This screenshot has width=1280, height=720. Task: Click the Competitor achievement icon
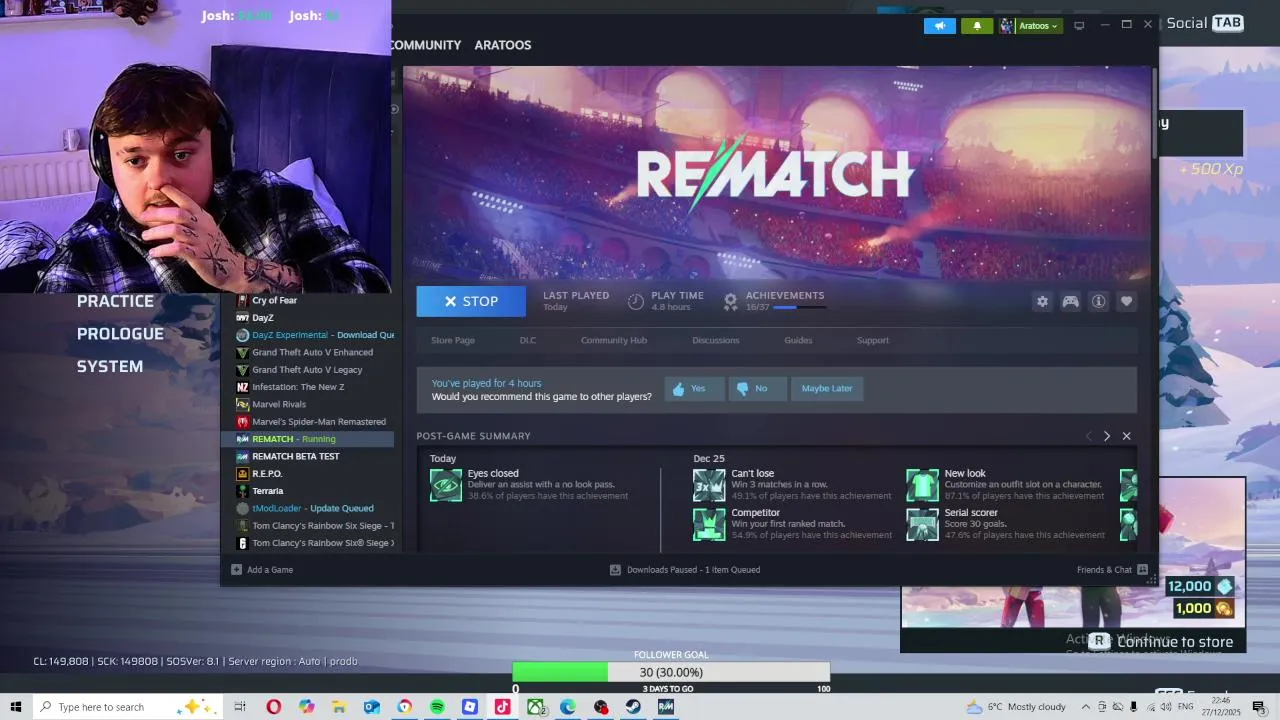point(709,524)
